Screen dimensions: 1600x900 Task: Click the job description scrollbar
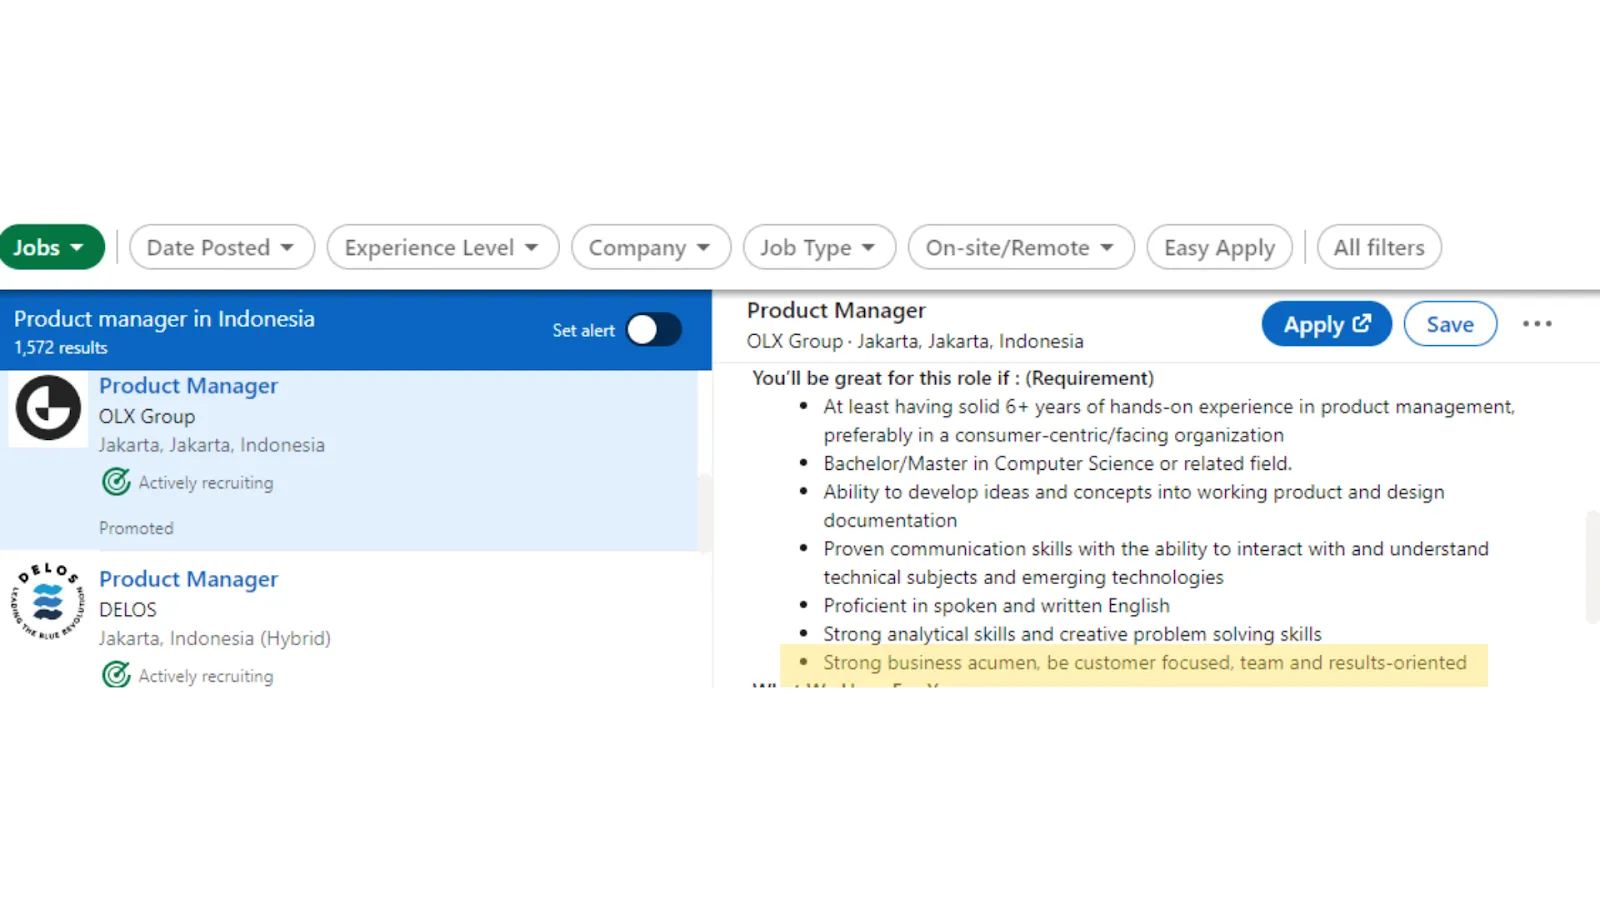coord(1592,567)
